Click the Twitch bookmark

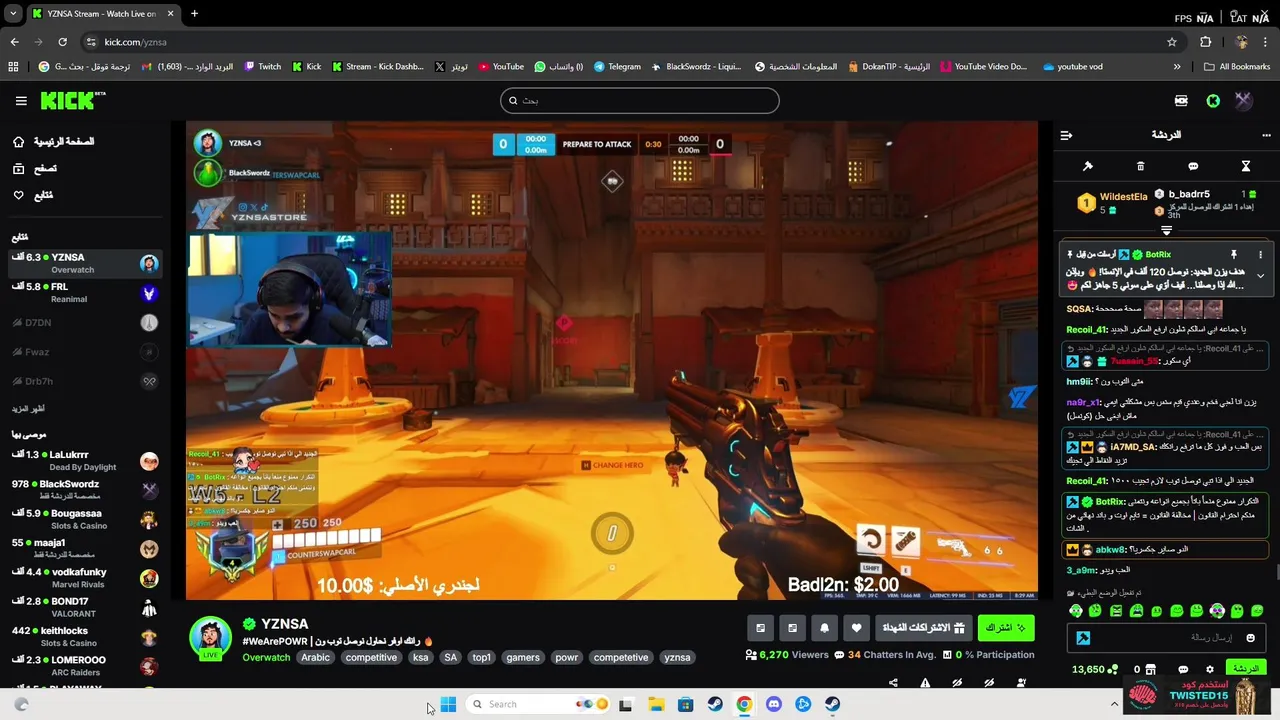tap(263, 67)
